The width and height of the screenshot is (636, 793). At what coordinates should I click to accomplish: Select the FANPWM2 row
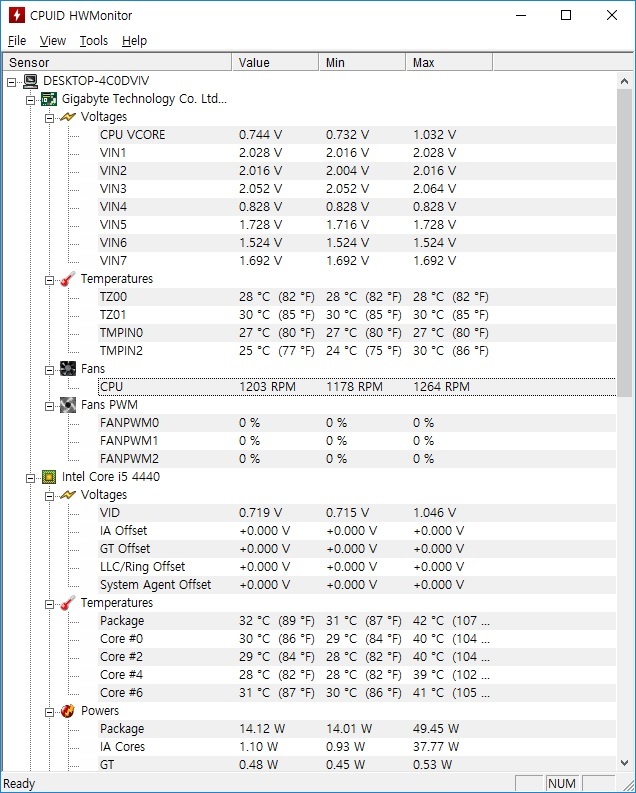pyautogui.click(x=357, y=459)
